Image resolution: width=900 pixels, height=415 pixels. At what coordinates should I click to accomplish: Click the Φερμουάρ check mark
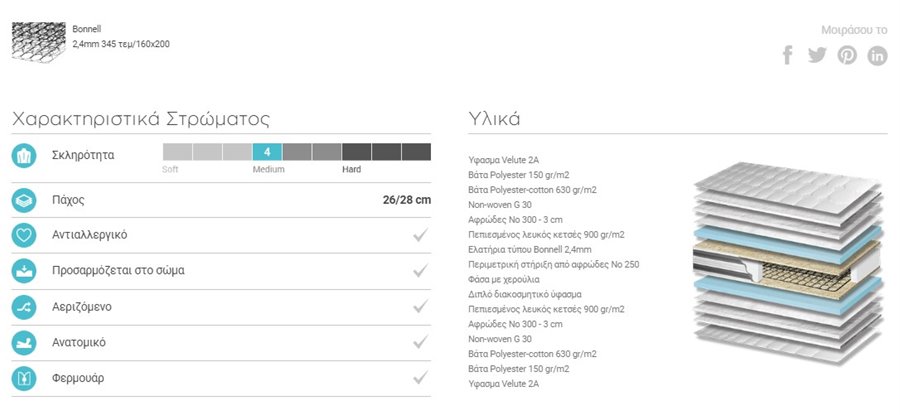421,378
